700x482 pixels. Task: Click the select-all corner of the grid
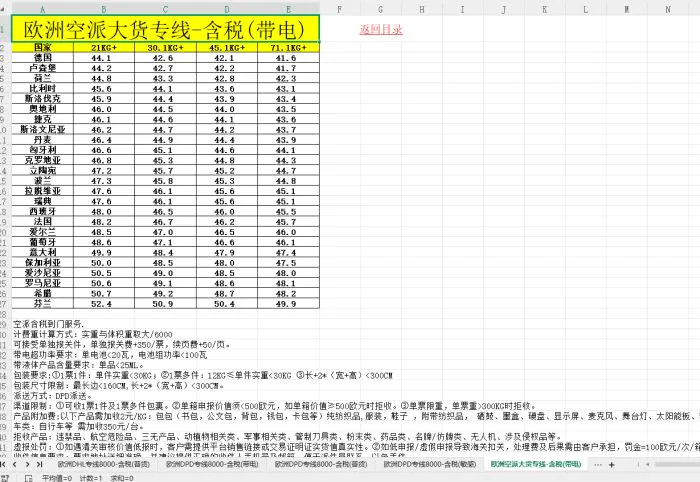point(4,9)
